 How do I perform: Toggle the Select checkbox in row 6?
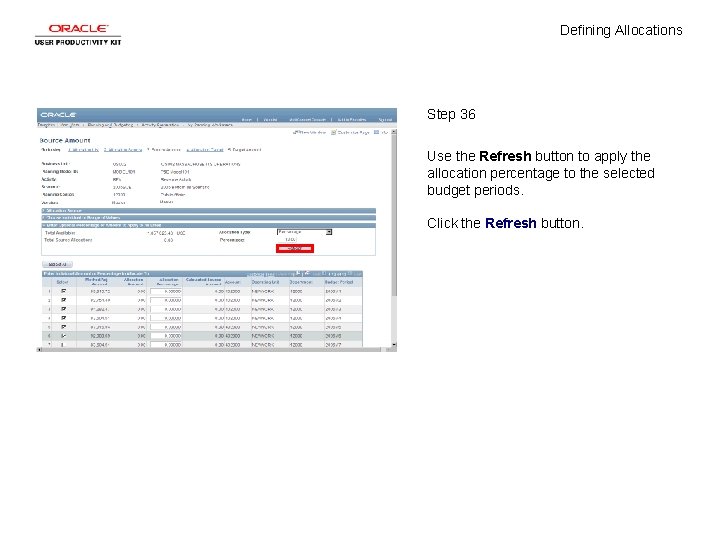(x=63, y=336)
